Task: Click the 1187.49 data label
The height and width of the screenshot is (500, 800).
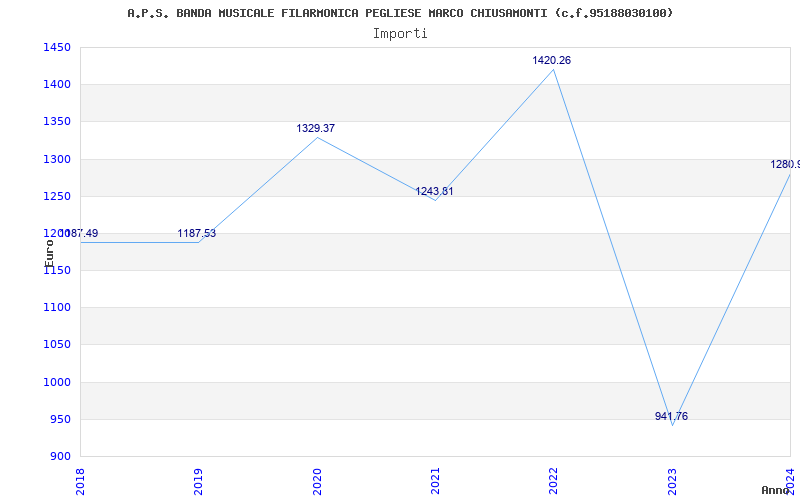Action: pyautogui.click(x=79, y=234)
